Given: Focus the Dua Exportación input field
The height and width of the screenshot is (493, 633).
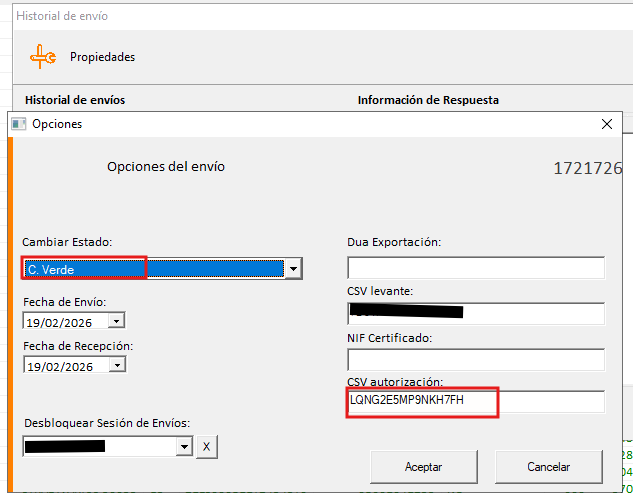Looking at the screenshot, I should pyautogui.click(x=476, y=268).
